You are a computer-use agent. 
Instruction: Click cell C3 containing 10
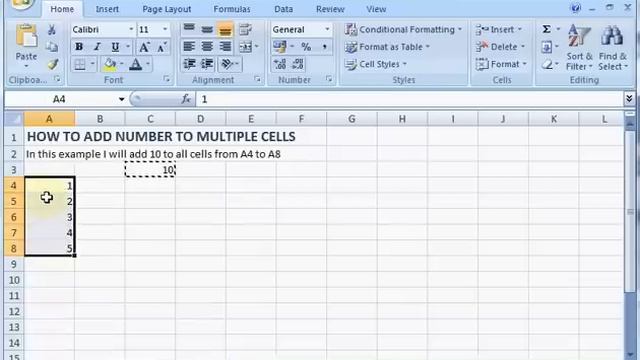tap(150, 169)
